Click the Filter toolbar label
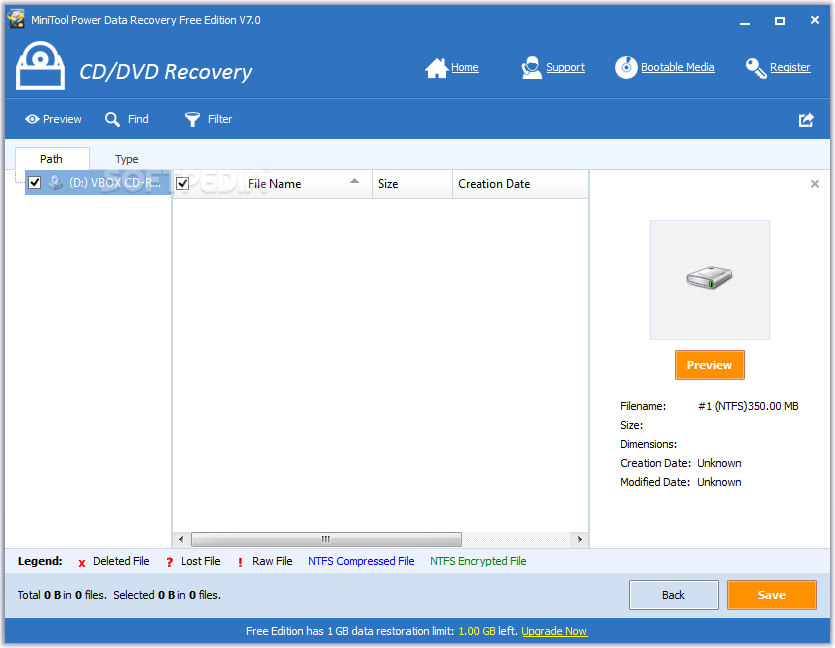The width and height of the screenshot is (835, 648). click(x=220, y=119)
